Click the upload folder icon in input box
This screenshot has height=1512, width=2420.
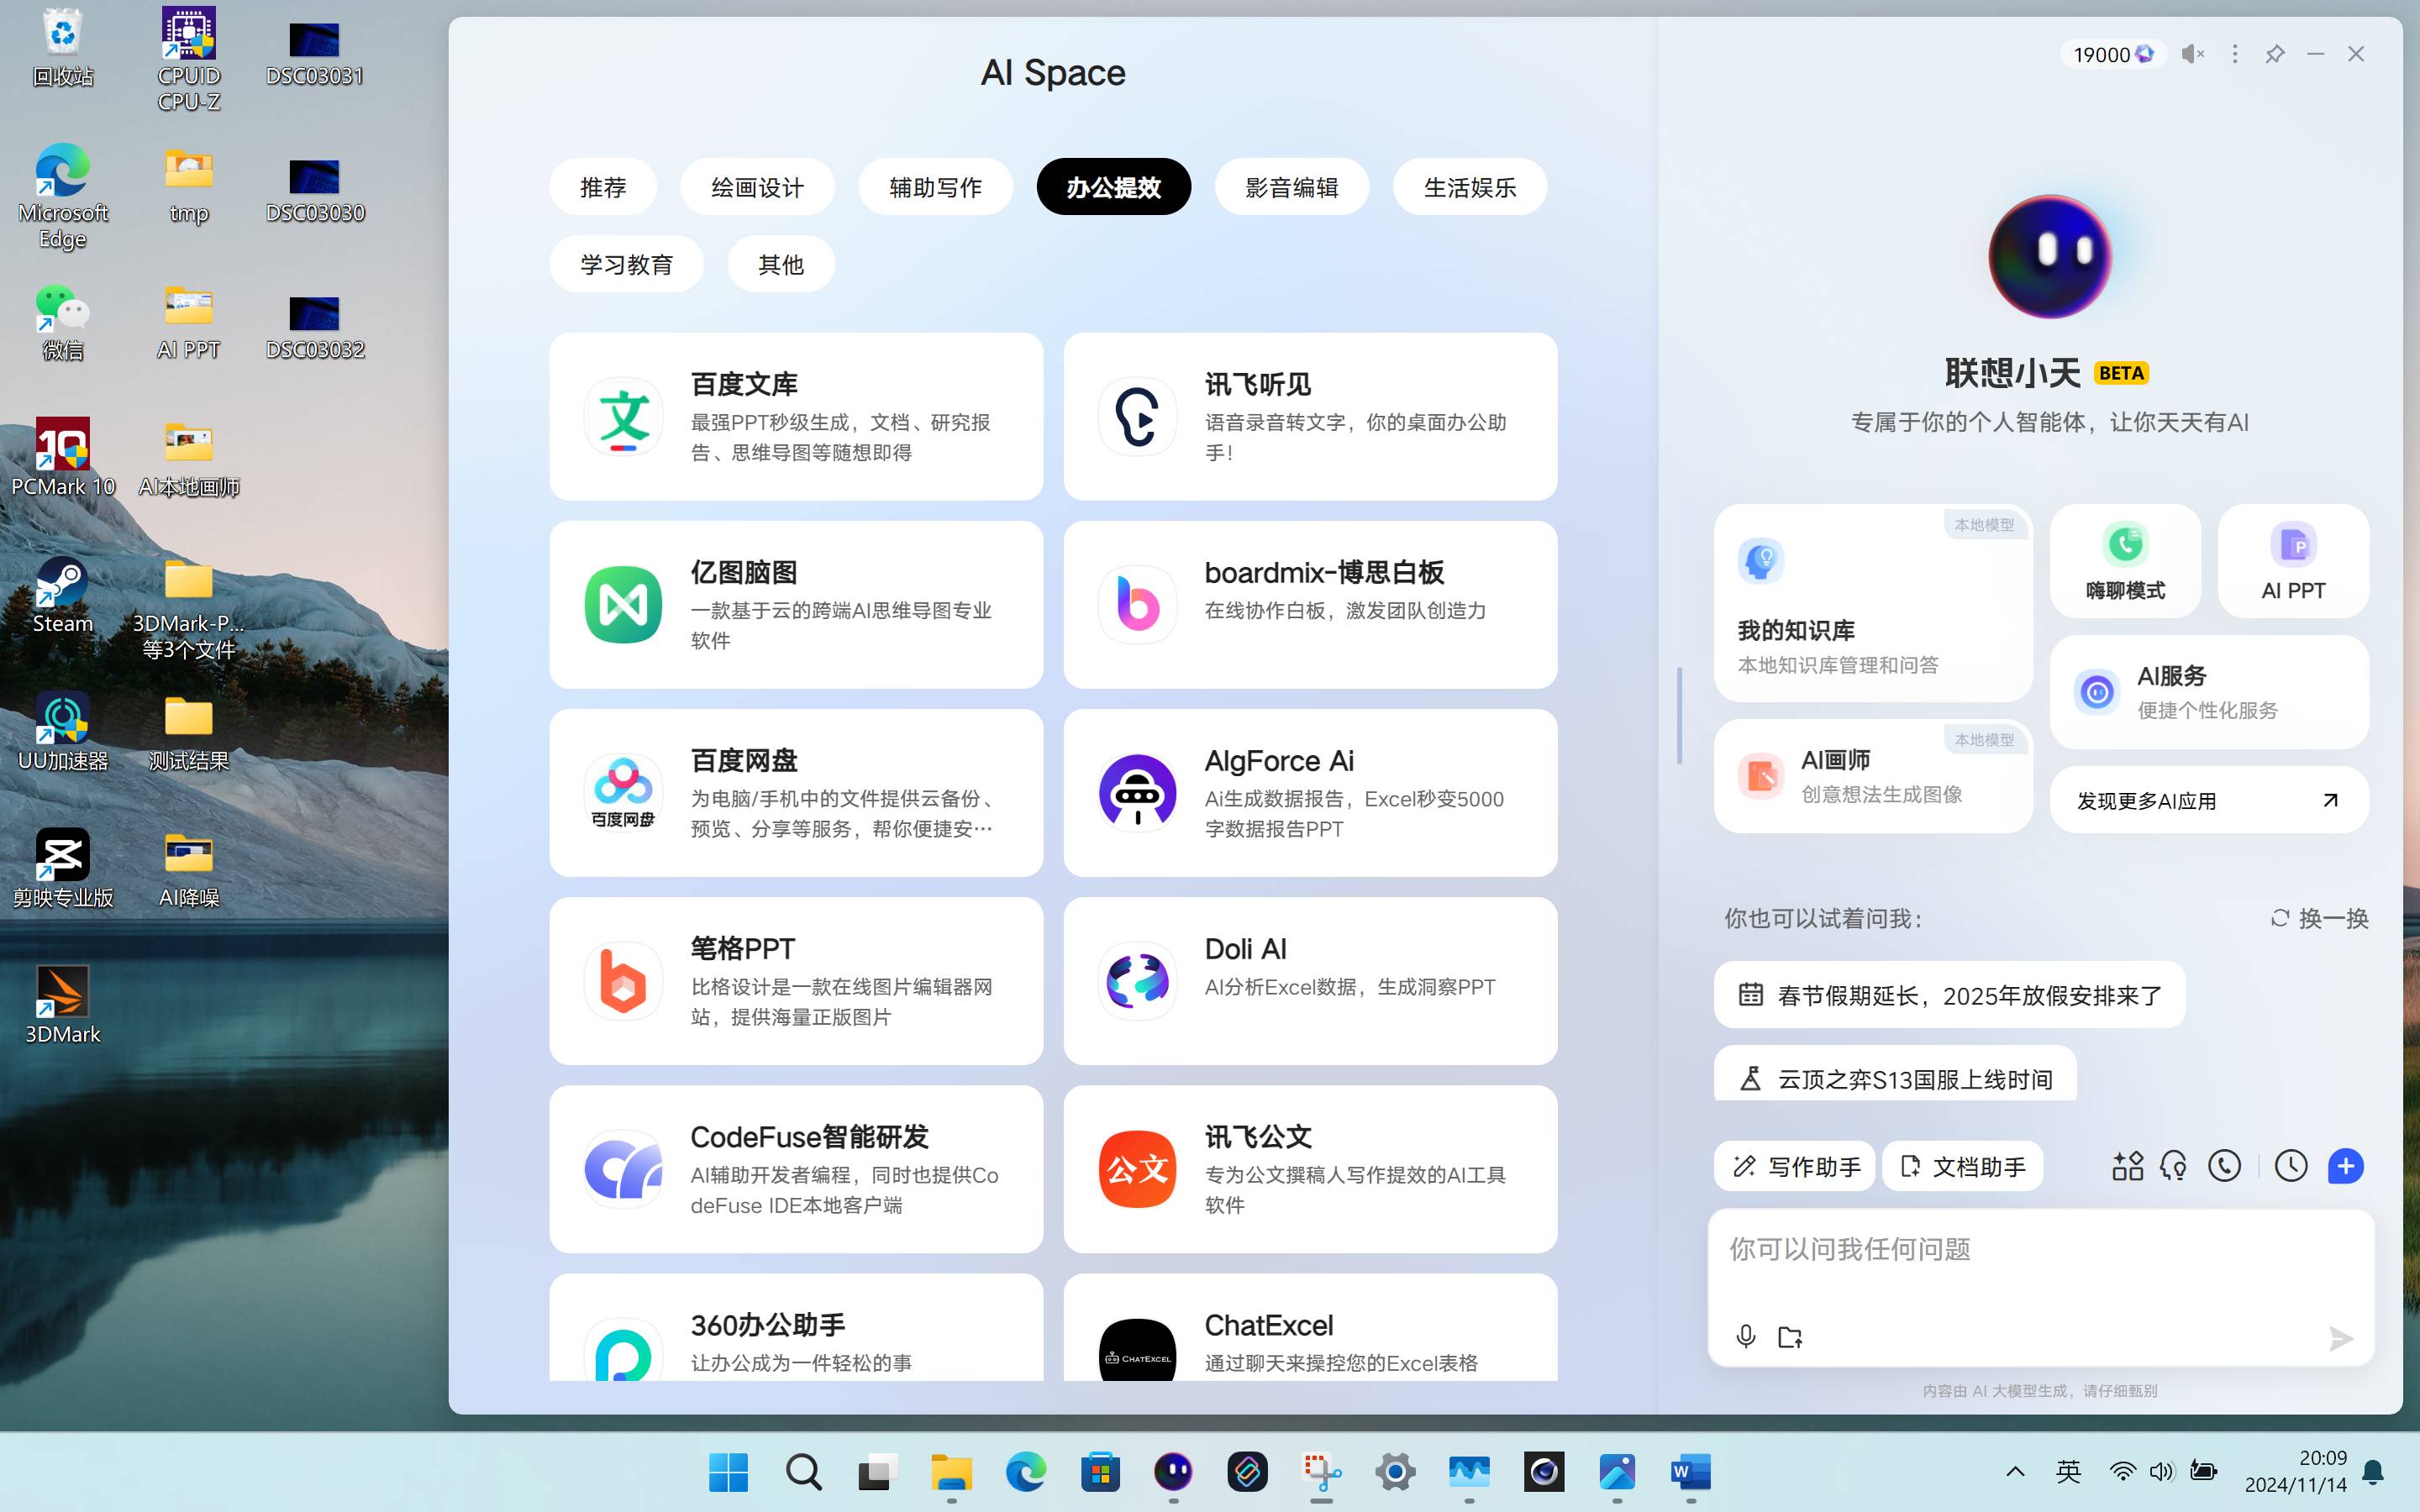(1790, 1337)
